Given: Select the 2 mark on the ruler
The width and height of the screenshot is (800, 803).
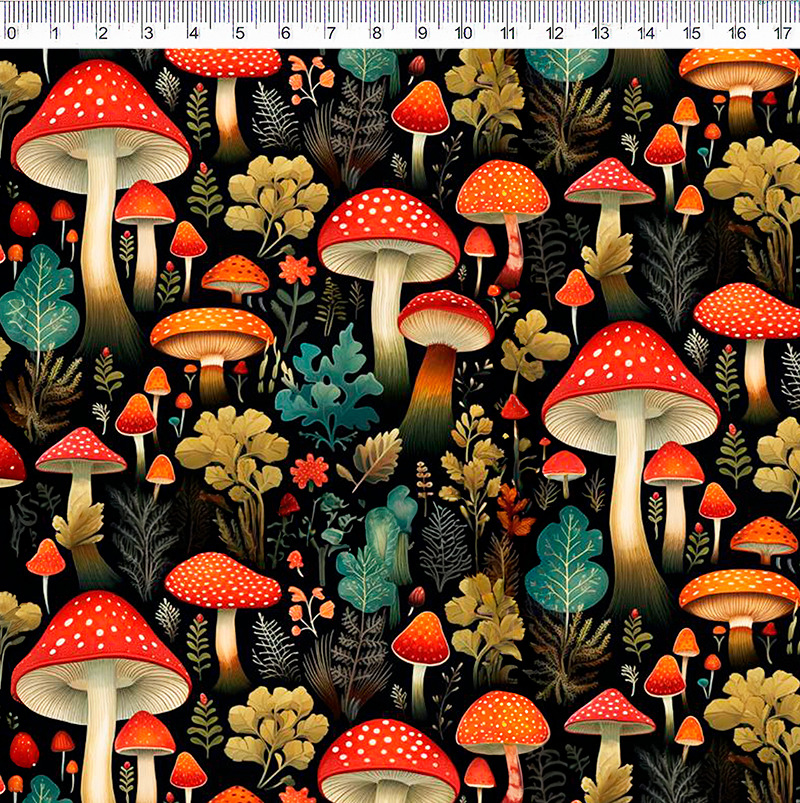Looking at the screenshot, I should click(x=102, y=34).
